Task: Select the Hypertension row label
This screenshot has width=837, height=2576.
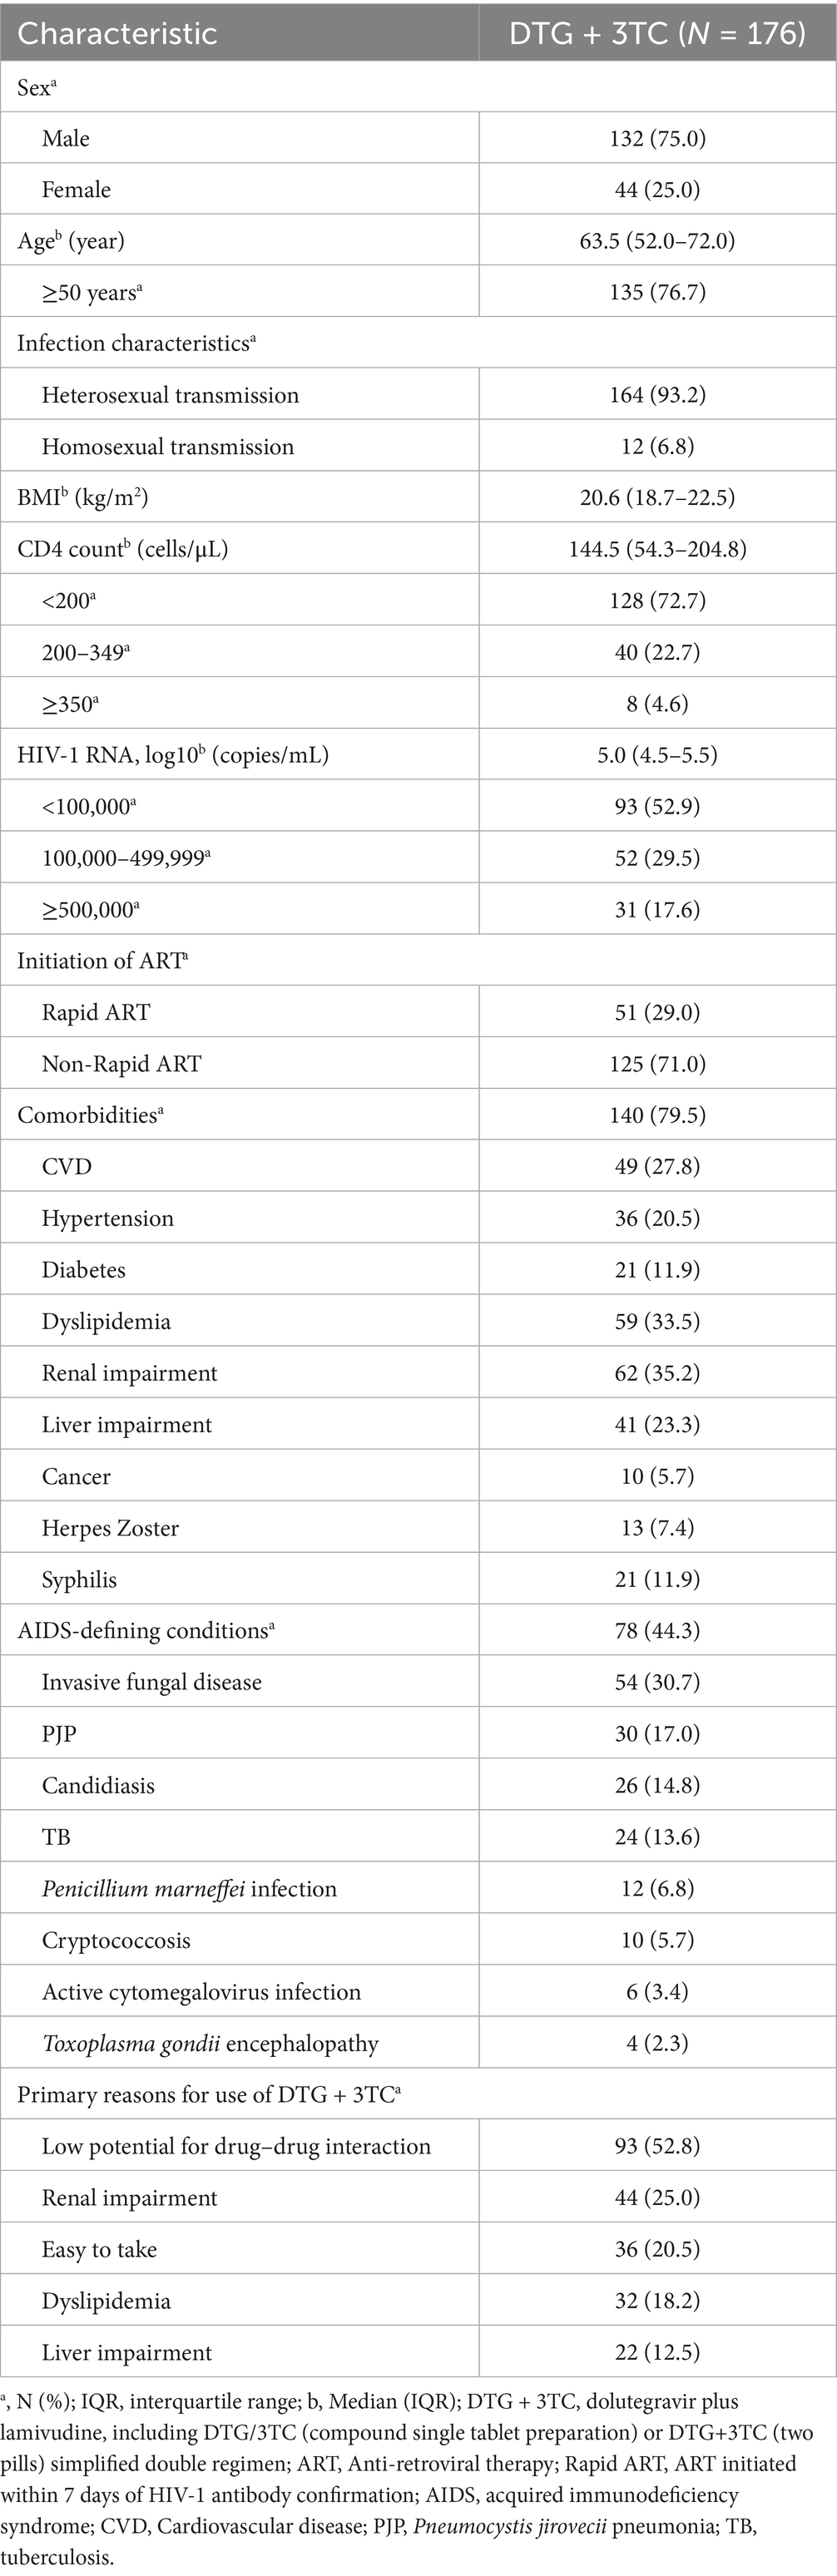Action: [108, 1218]
